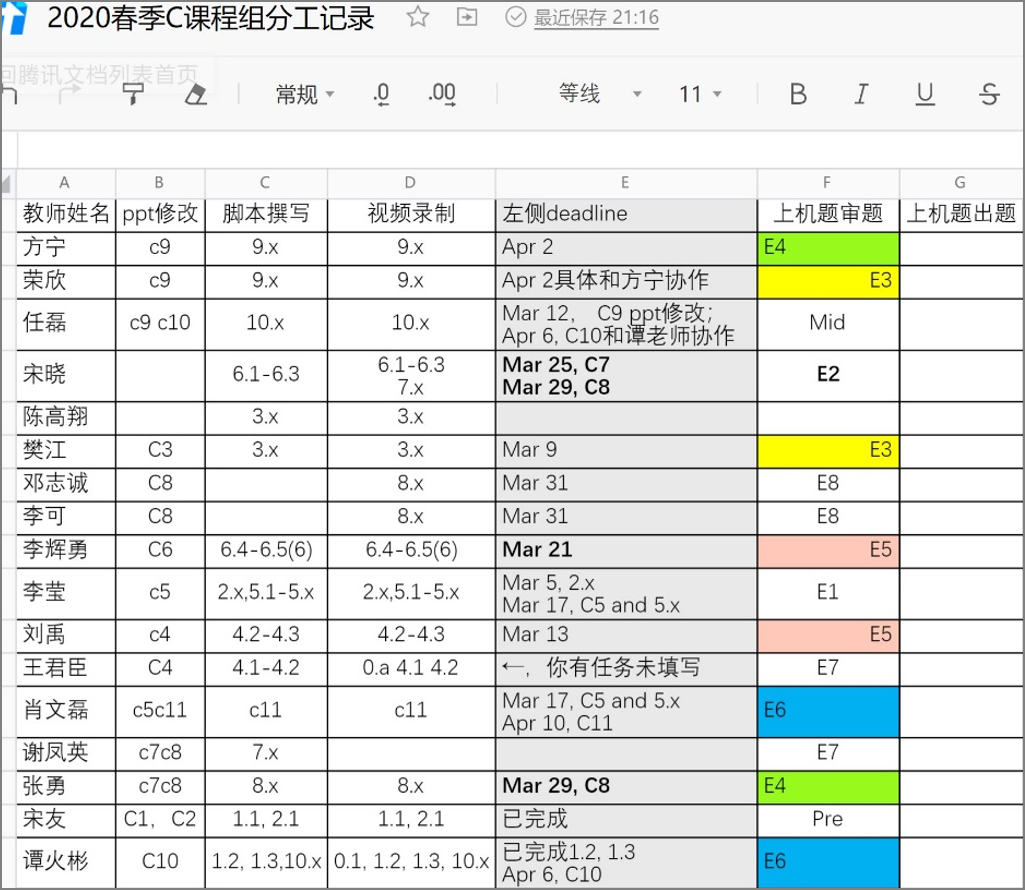The height and width of the screenshot is (890, 1025).
Task: Star this document as favorite
Action: (x=418, y=17)
